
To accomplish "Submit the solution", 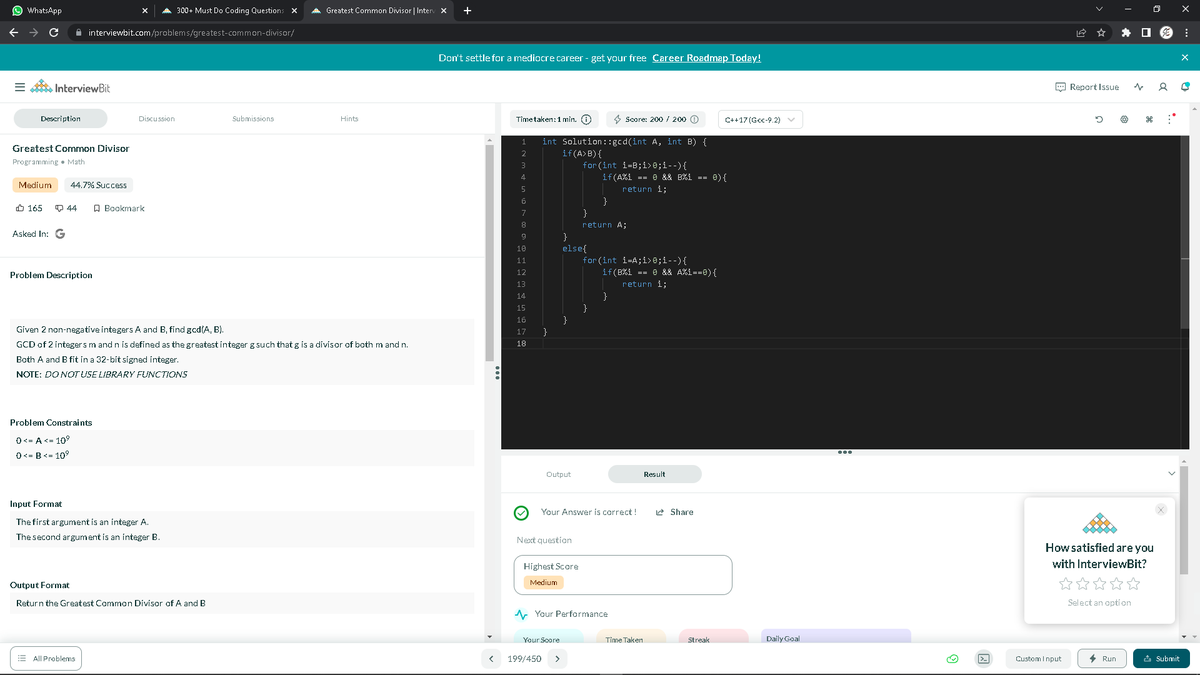I will click(x=1161, y=658).
